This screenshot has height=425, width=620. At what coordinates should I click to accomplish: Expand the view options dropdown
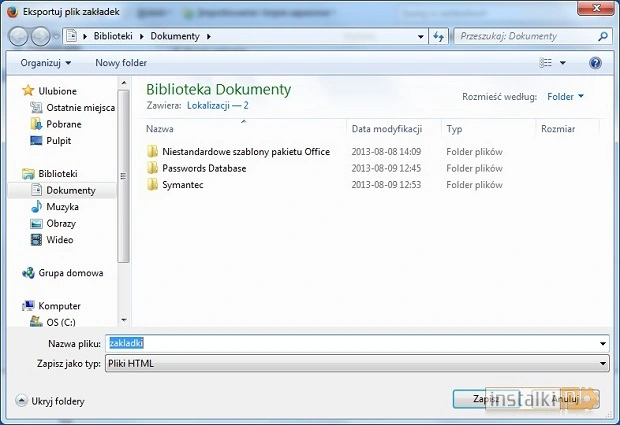[563, 63]
